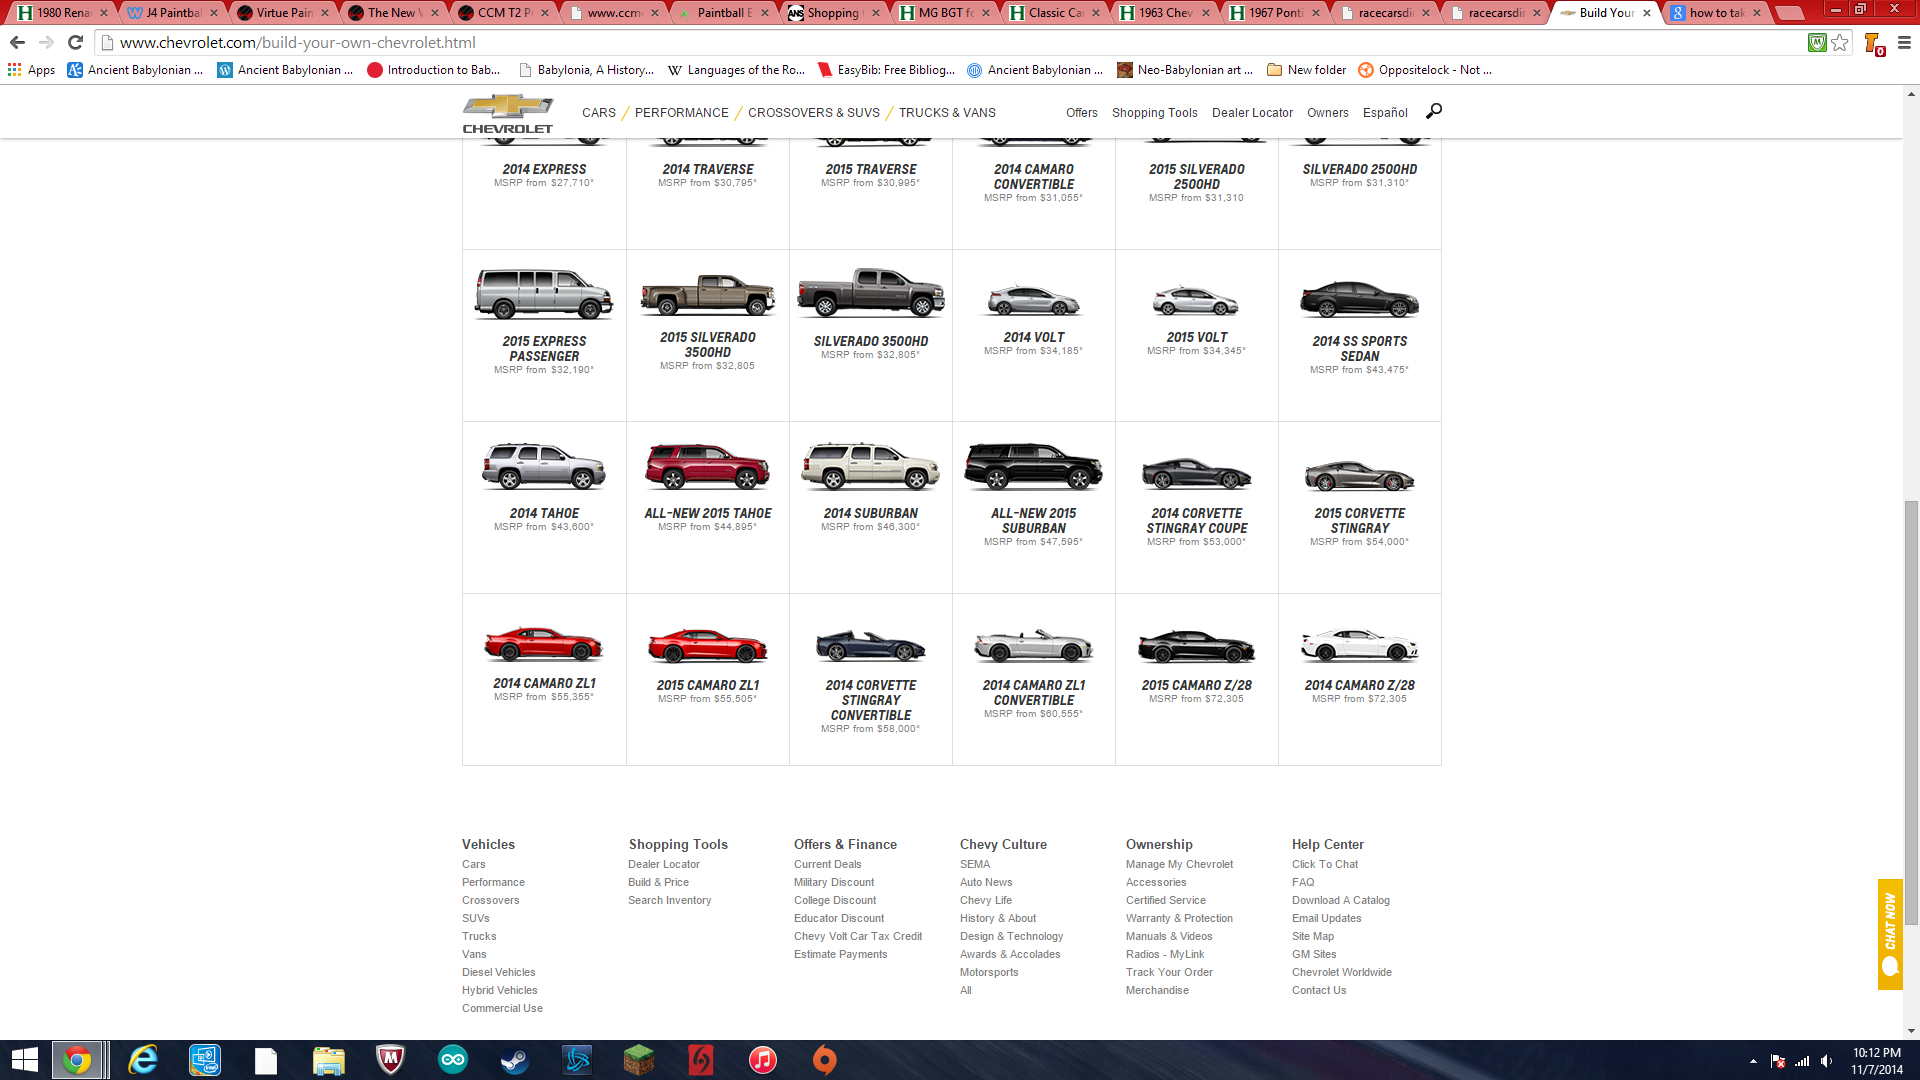Open 'Oppositelock' bookmark

click(x=1424, y=70)
